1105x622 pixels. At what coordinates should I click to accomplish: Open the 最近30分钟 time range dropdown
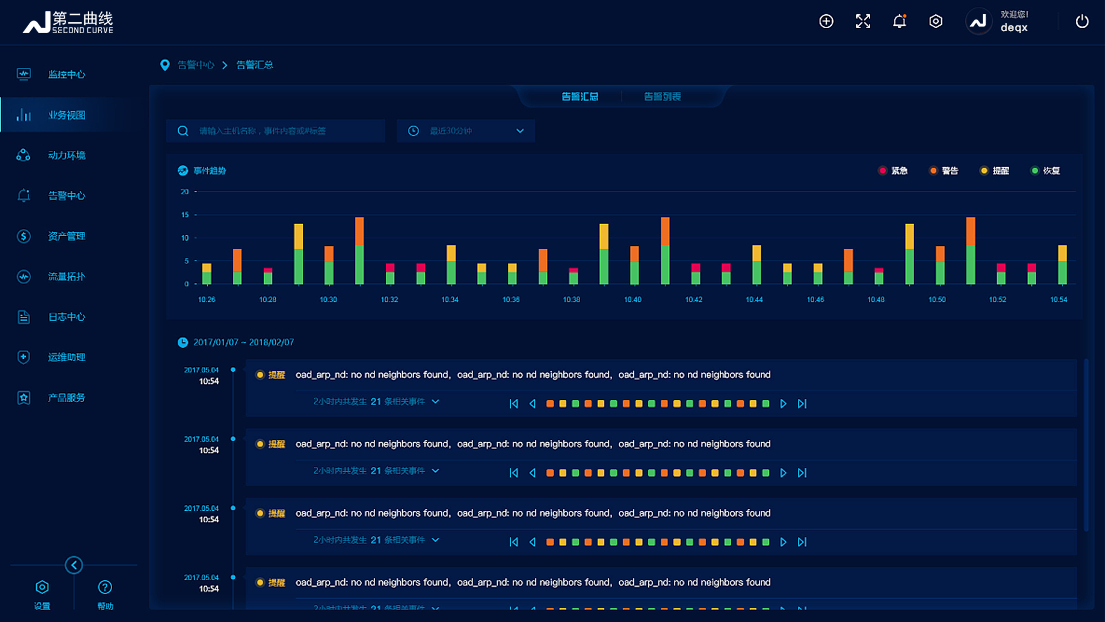pos(466,131)
